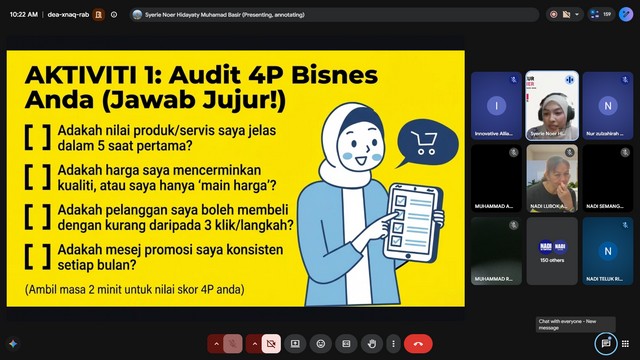640x360 pixels.
Task: Open the activities grid icon
Action: [x=625, y=344]
